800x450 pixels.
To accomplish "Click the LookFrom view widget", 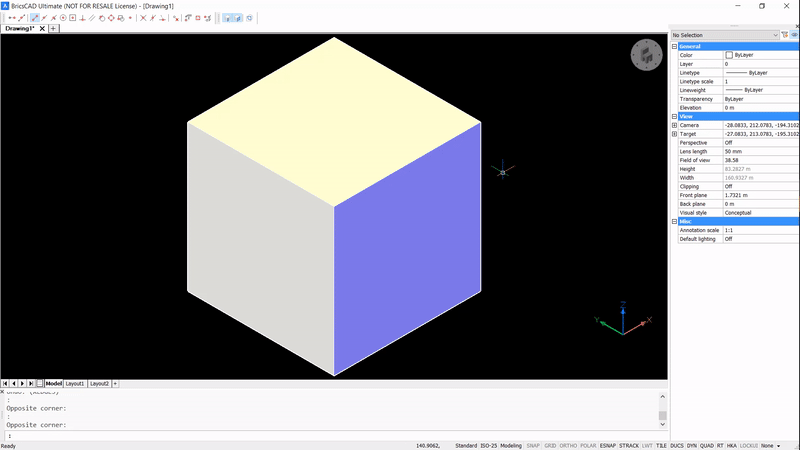I will 646,55.
